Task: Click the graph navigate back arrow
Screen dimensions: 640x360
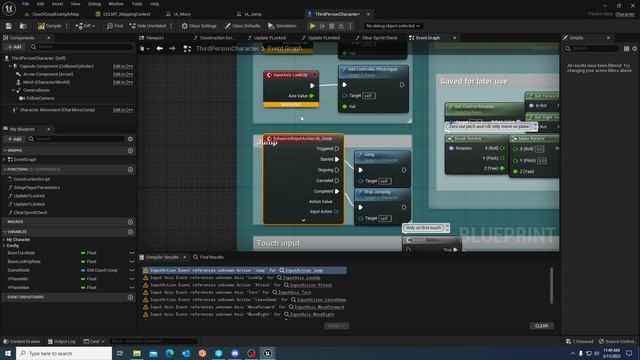Action: [x=160, y=49]
